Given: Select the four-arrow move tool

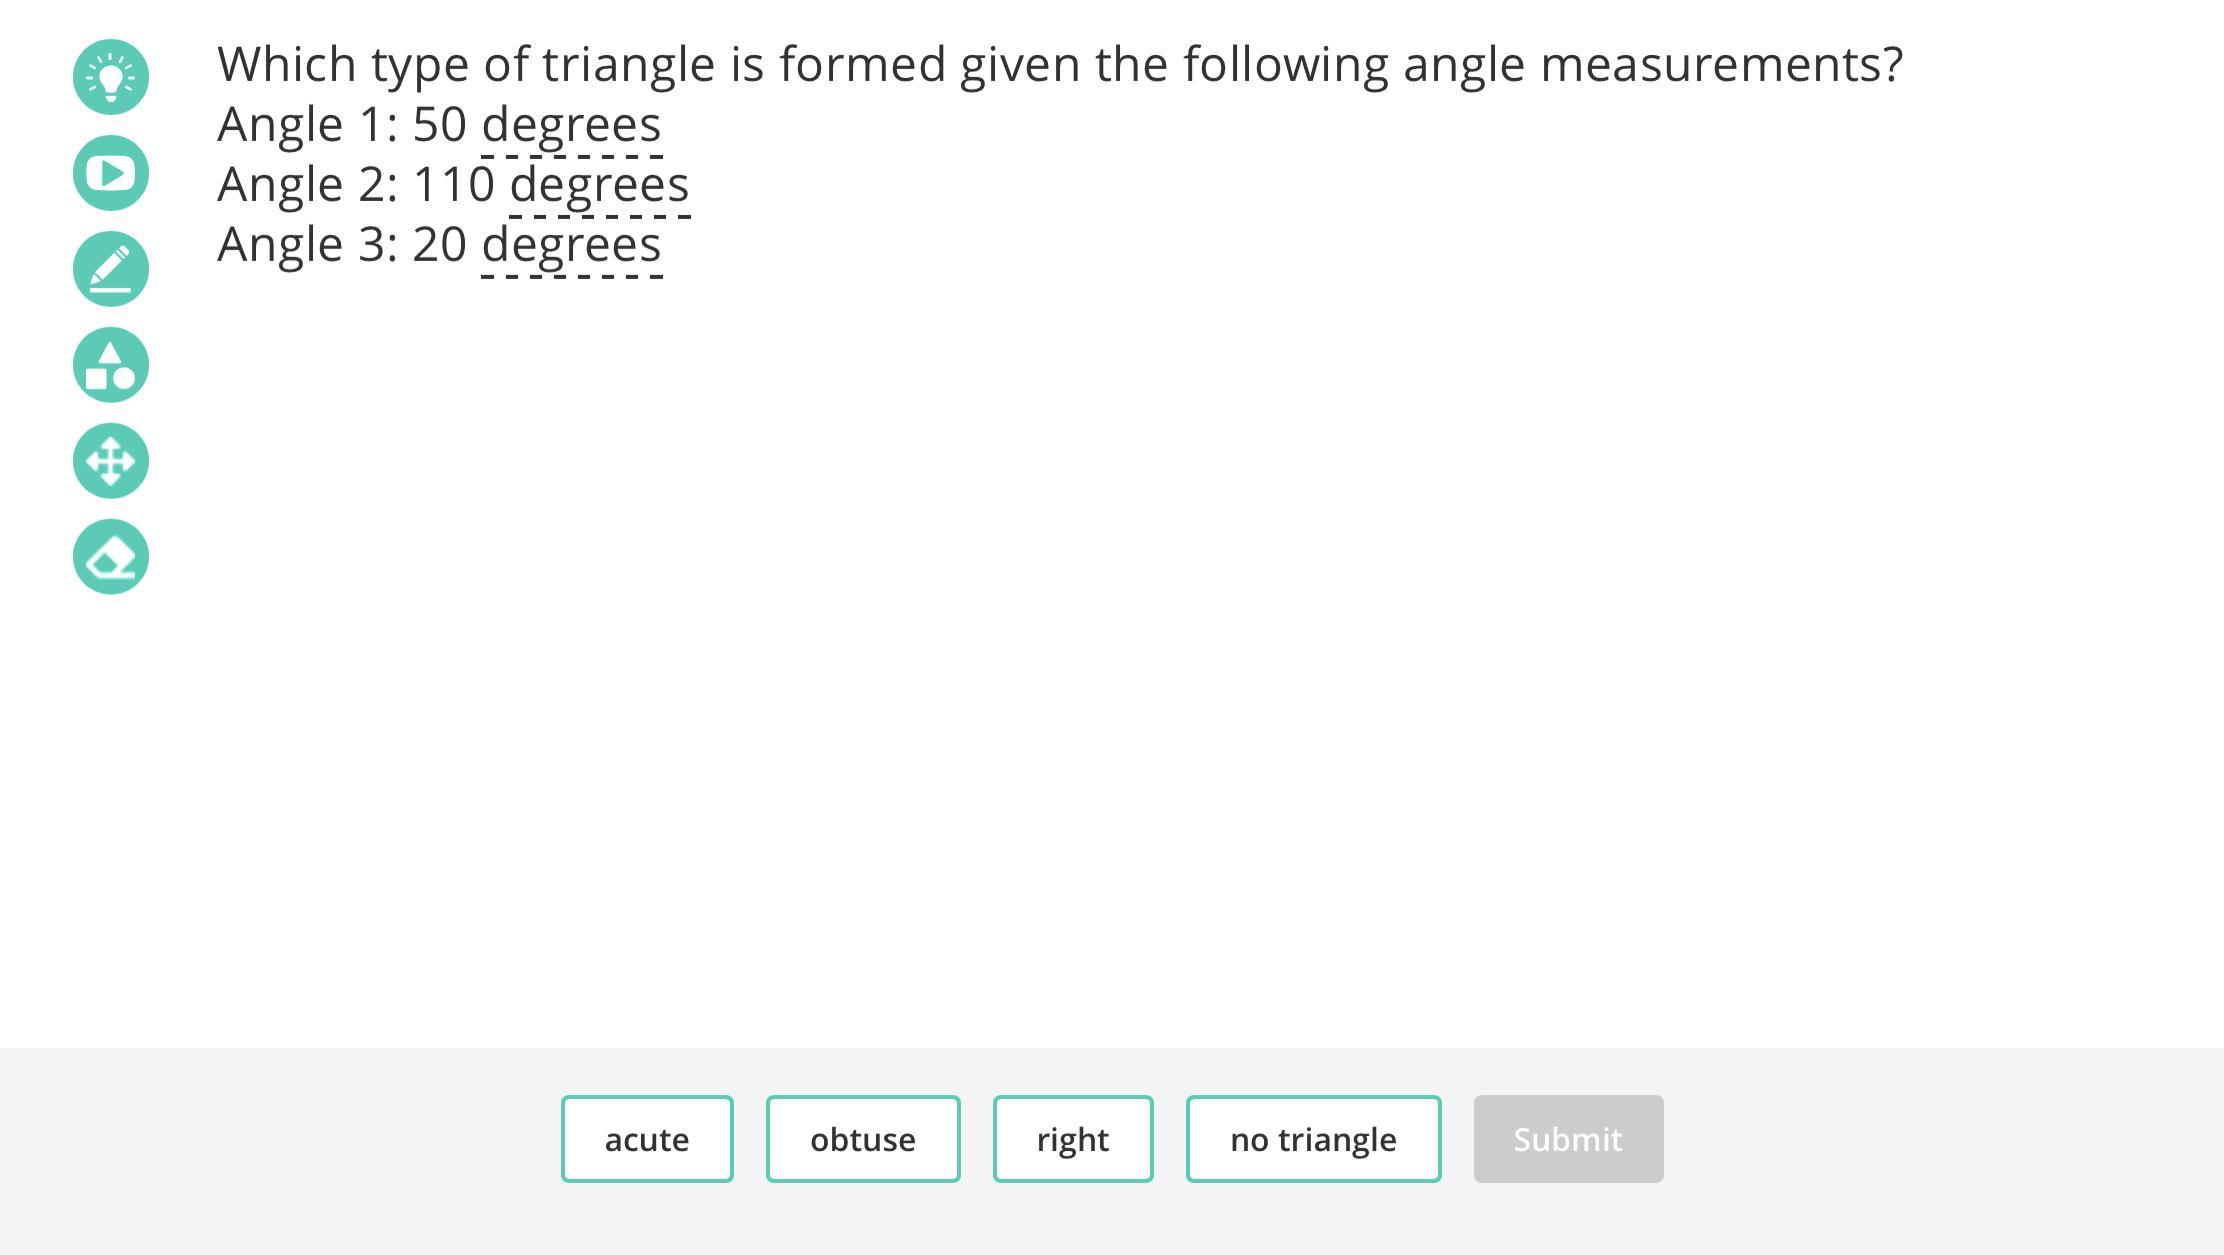Looking at the screenshot, I should tap(111, 461).
